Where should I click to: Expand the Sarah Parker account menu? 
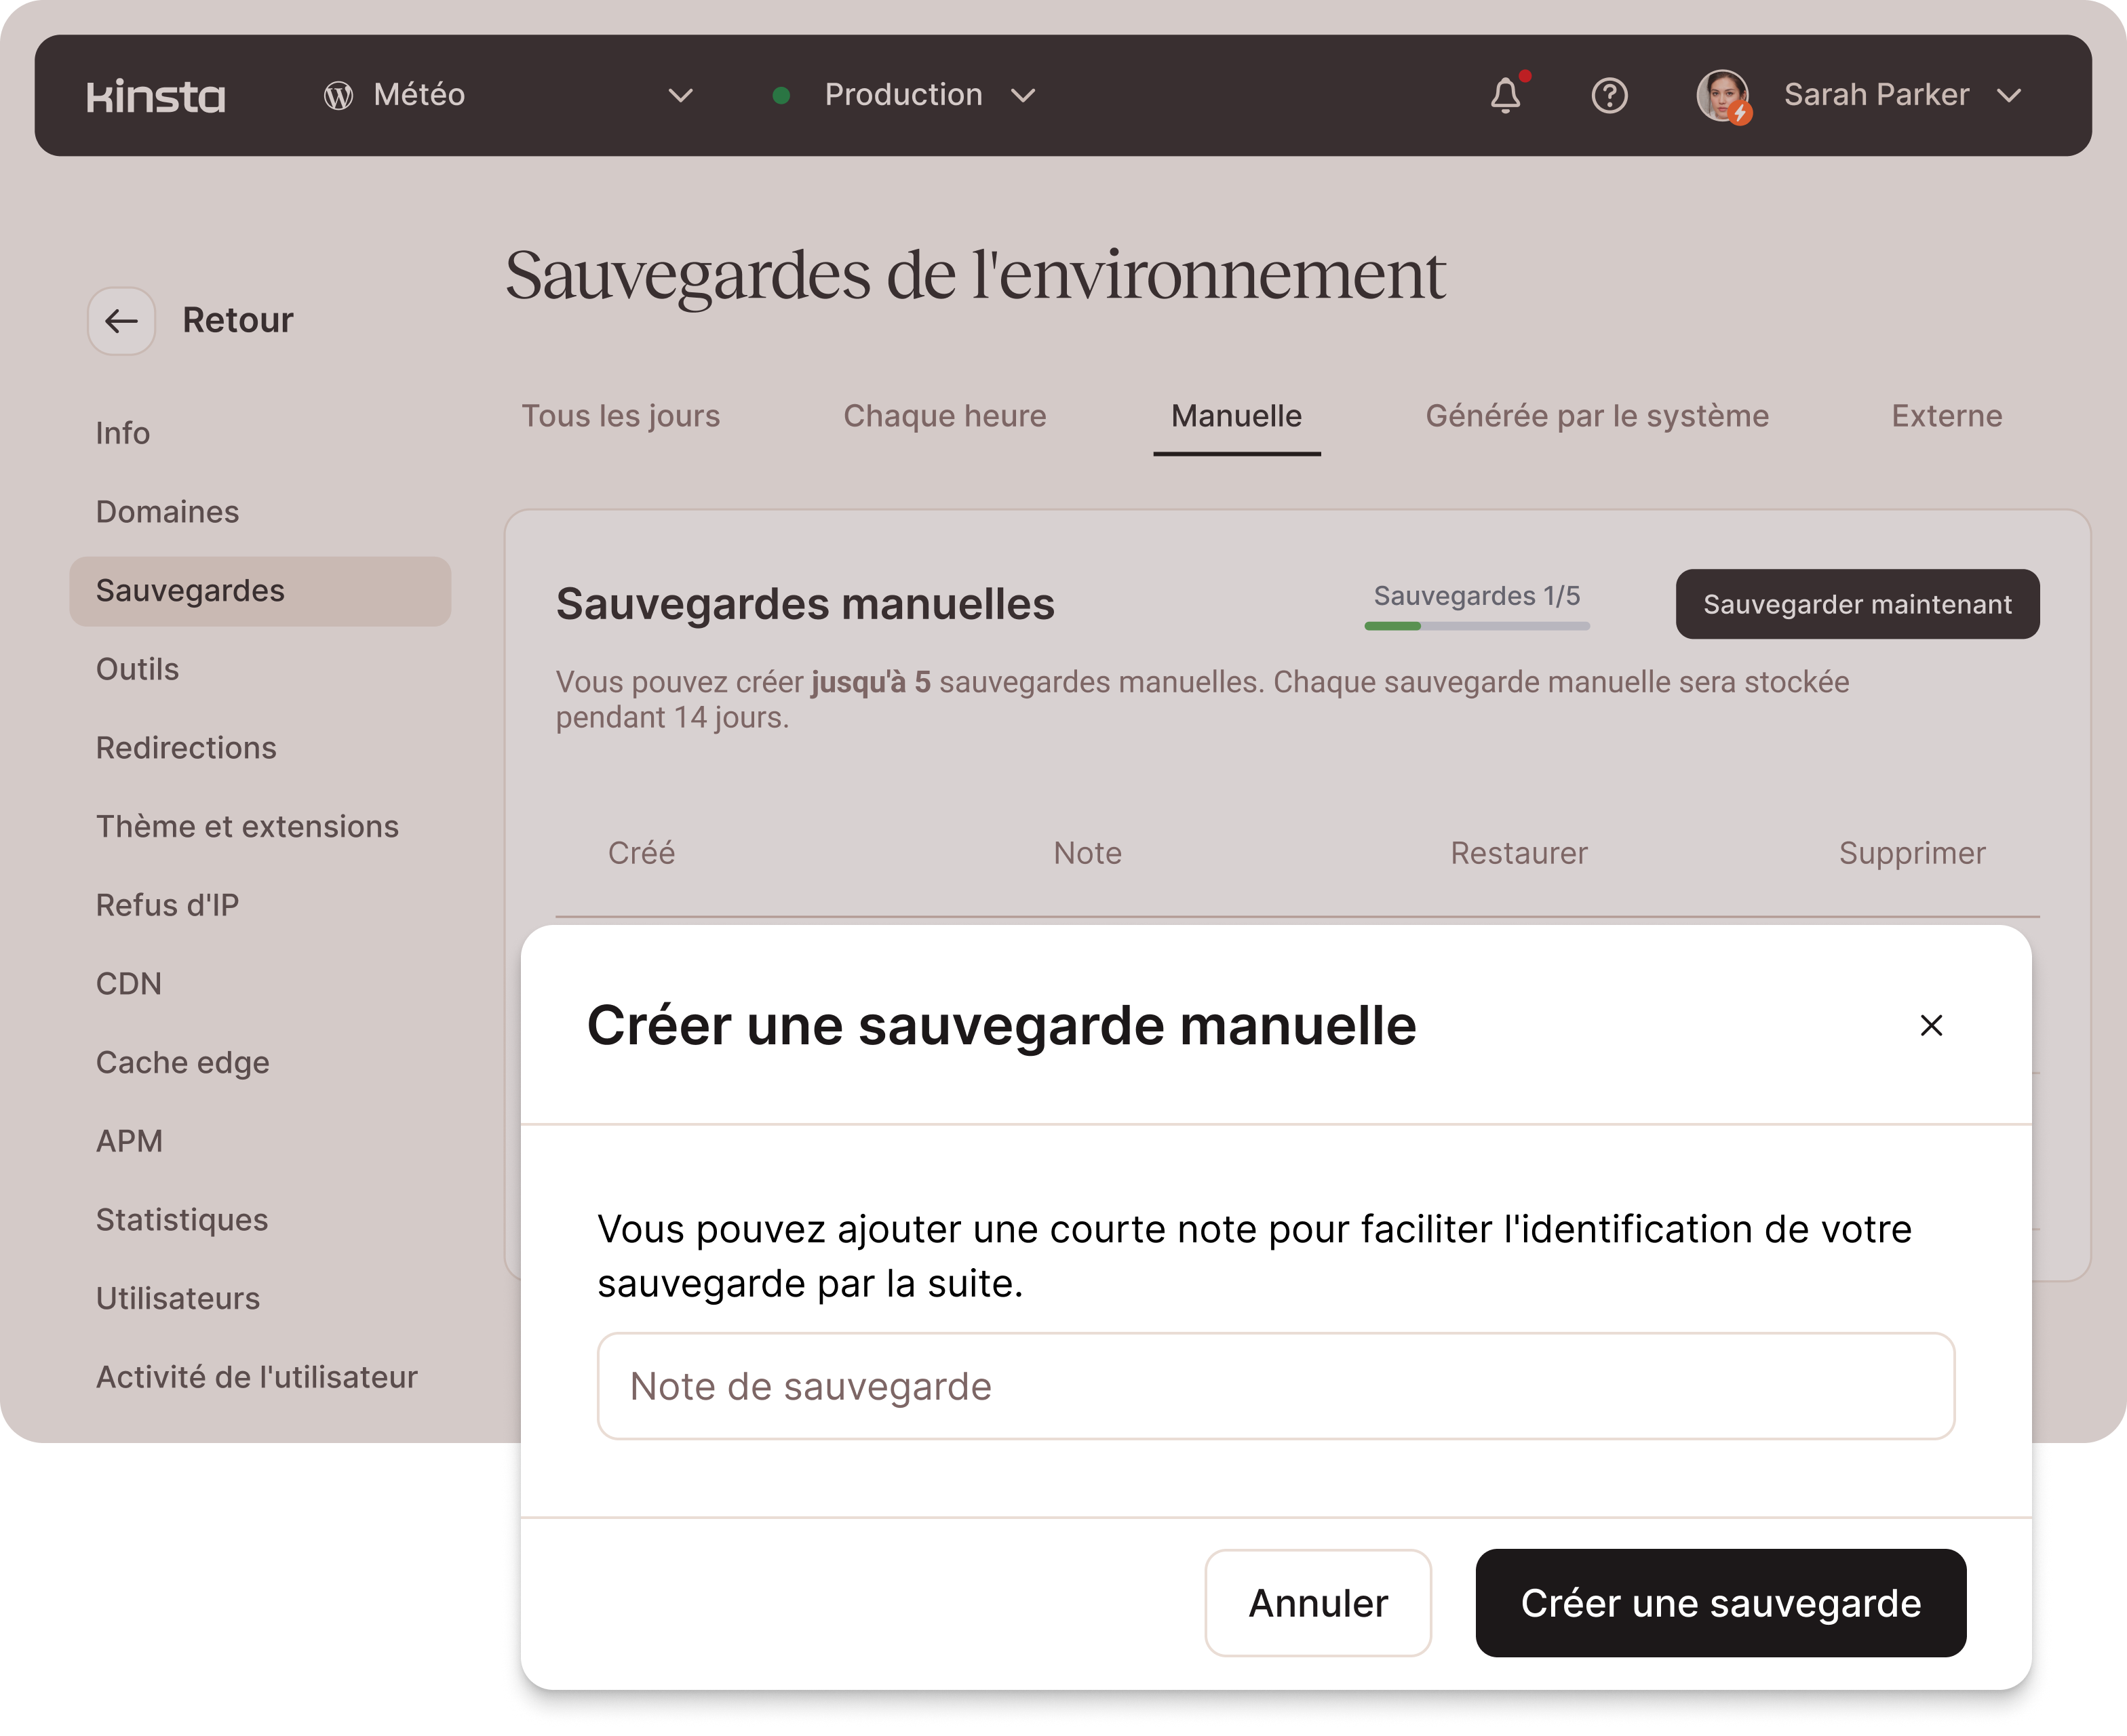point(2009,96)
